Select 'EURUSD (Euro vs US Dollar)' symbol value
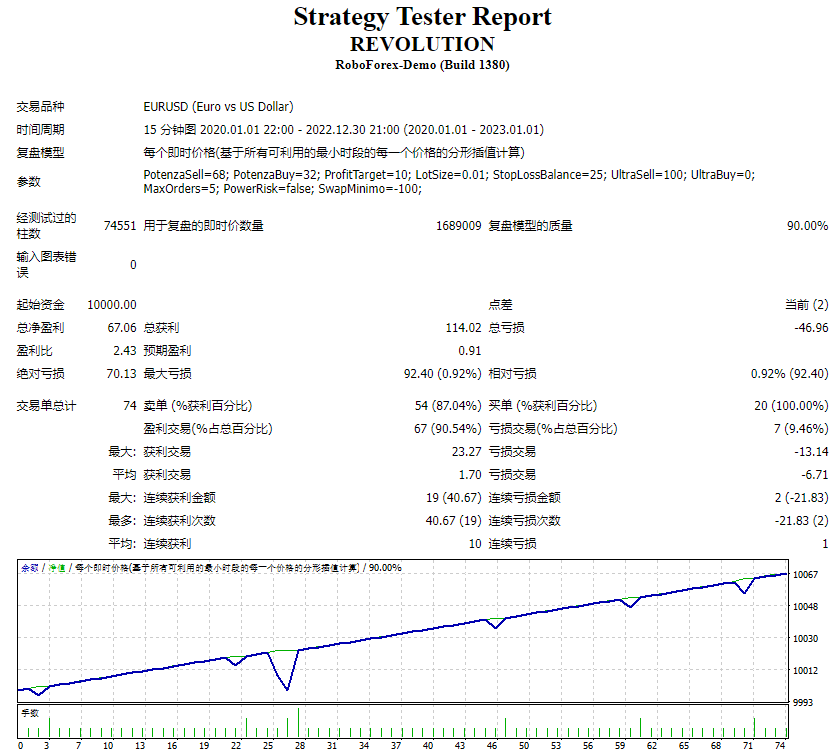 coord(218,107)
